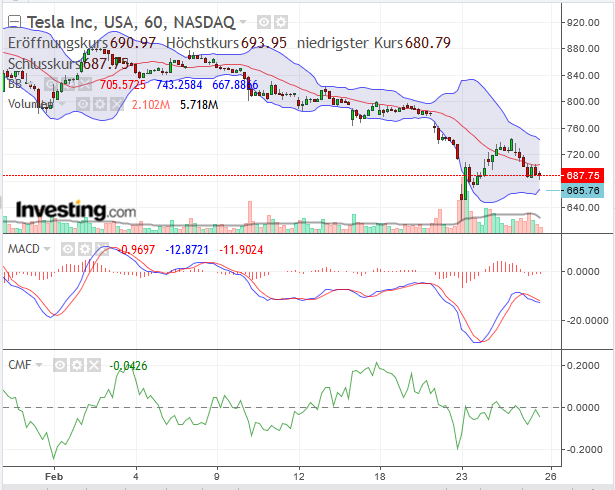Click date 23 on the time axis
Viewport: 615px width, 490px height.
tap(462, 477)
